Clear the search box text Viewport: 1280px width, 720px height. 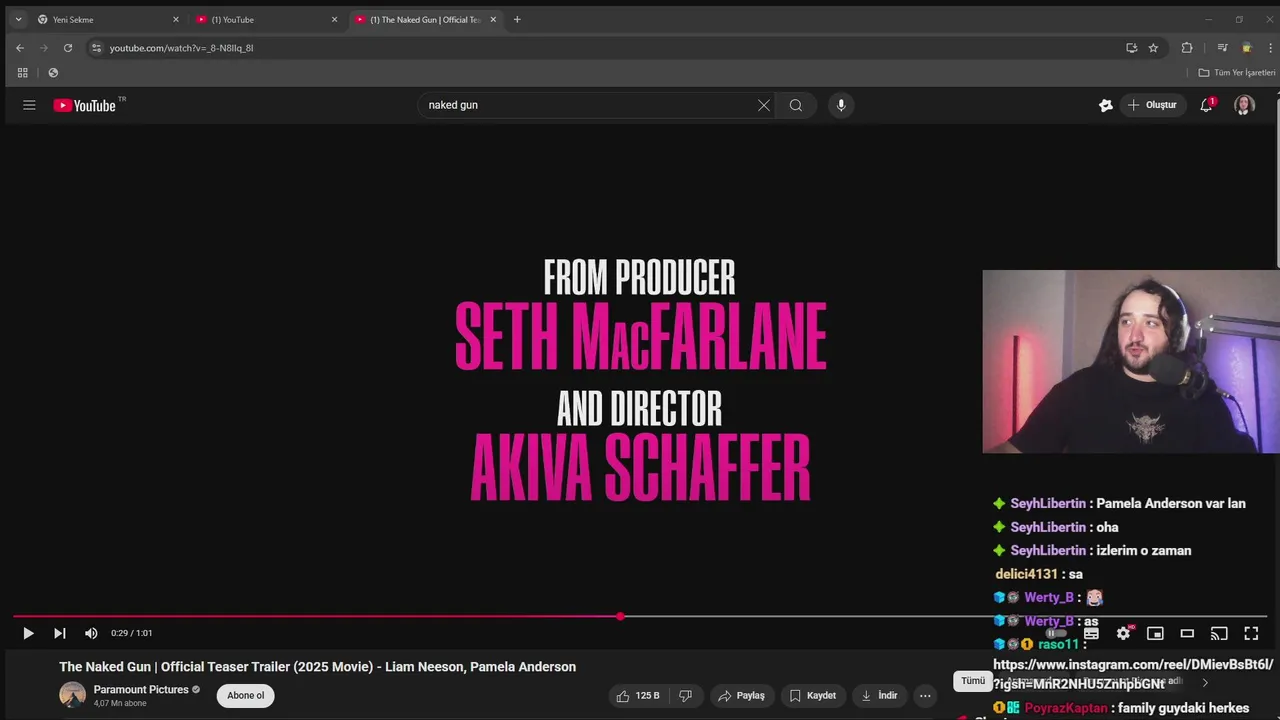pos(764,105)
